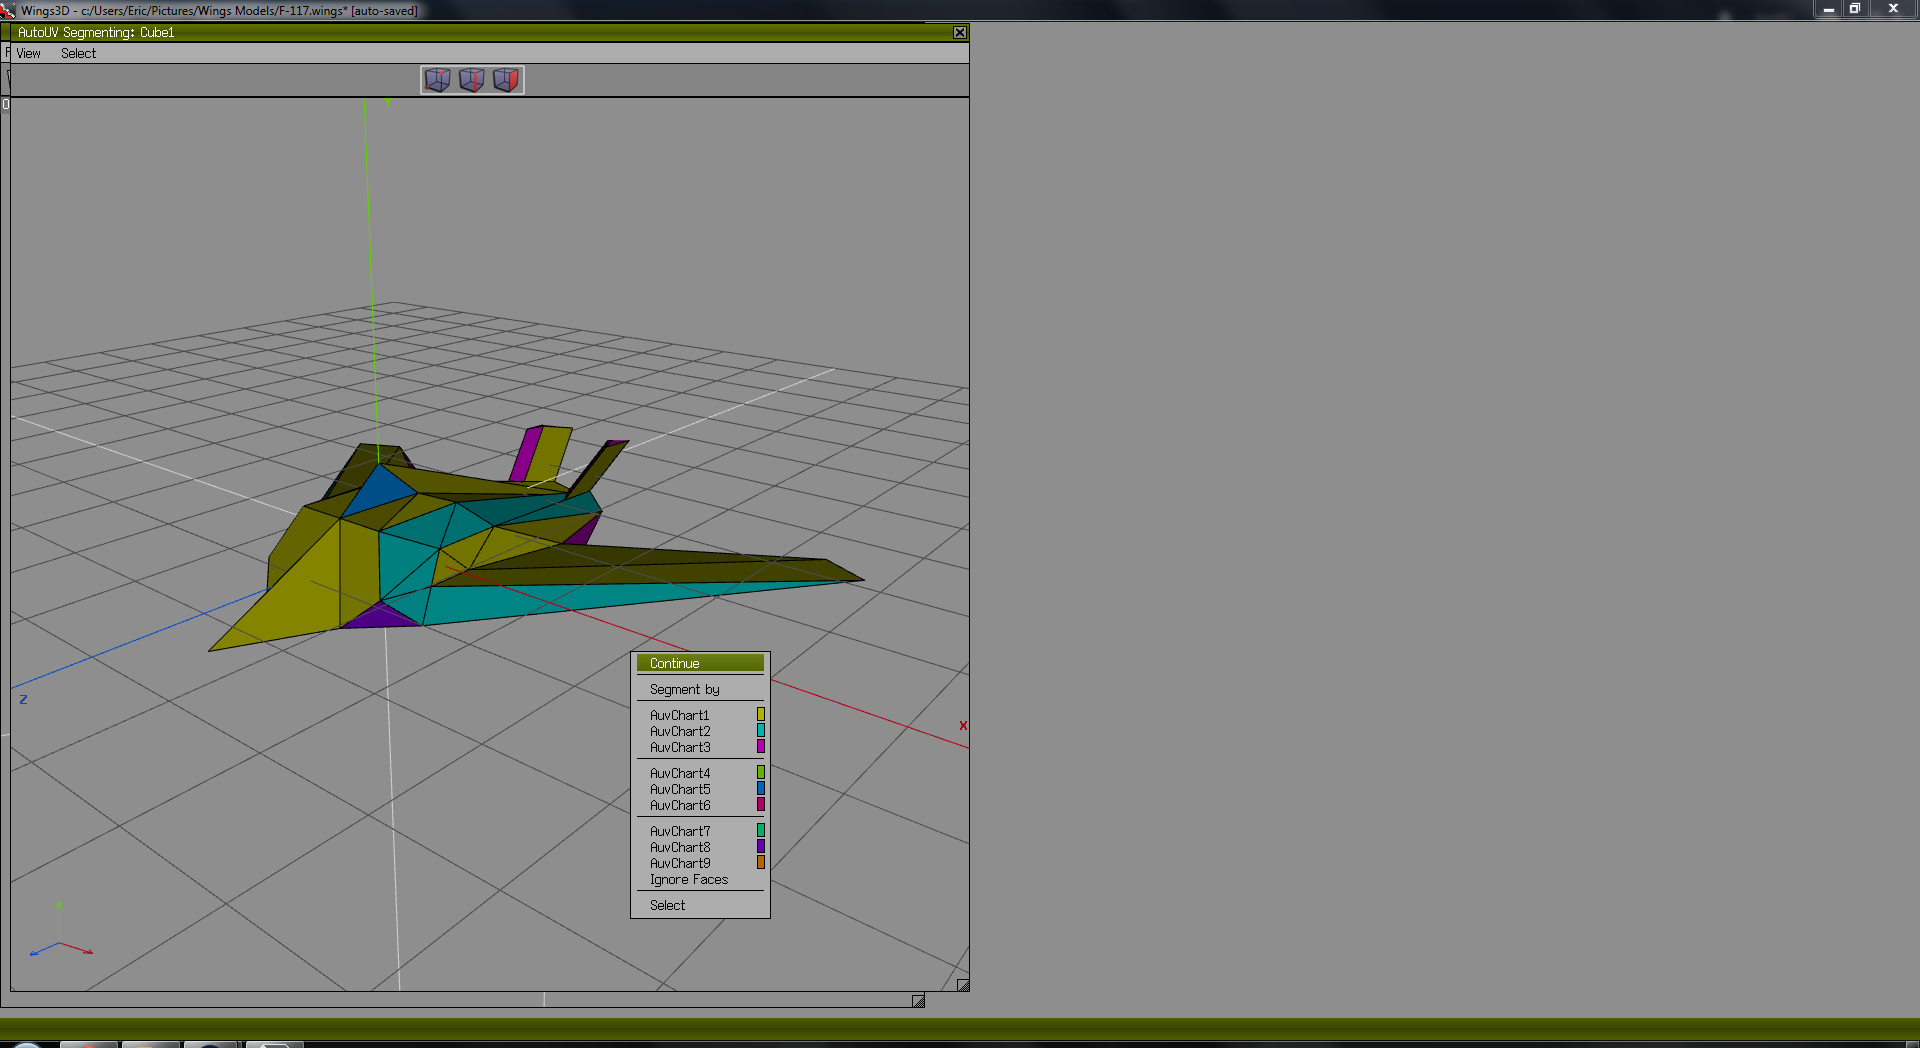Click the AutoUV window bottom-right resize handle
The height and width of the screenshot is (1048, 1920).
tap(963, 986)
